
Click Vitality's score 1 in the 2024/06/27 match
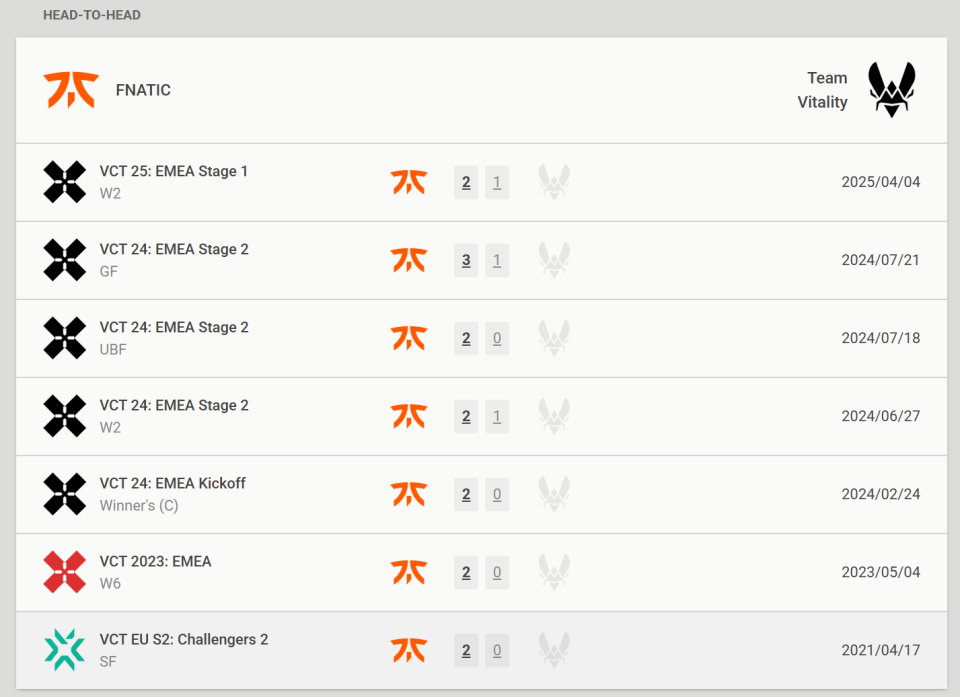tap(497, 416)
